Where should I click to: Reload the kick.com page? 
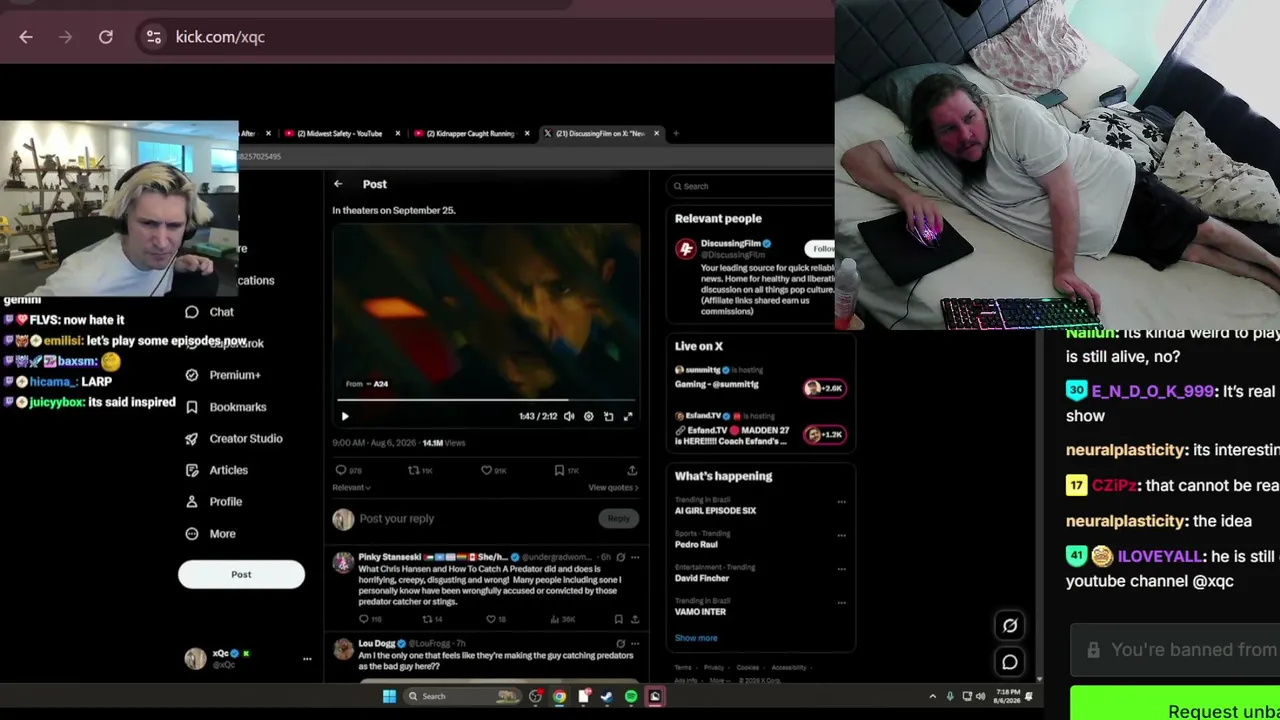point(106,37)
